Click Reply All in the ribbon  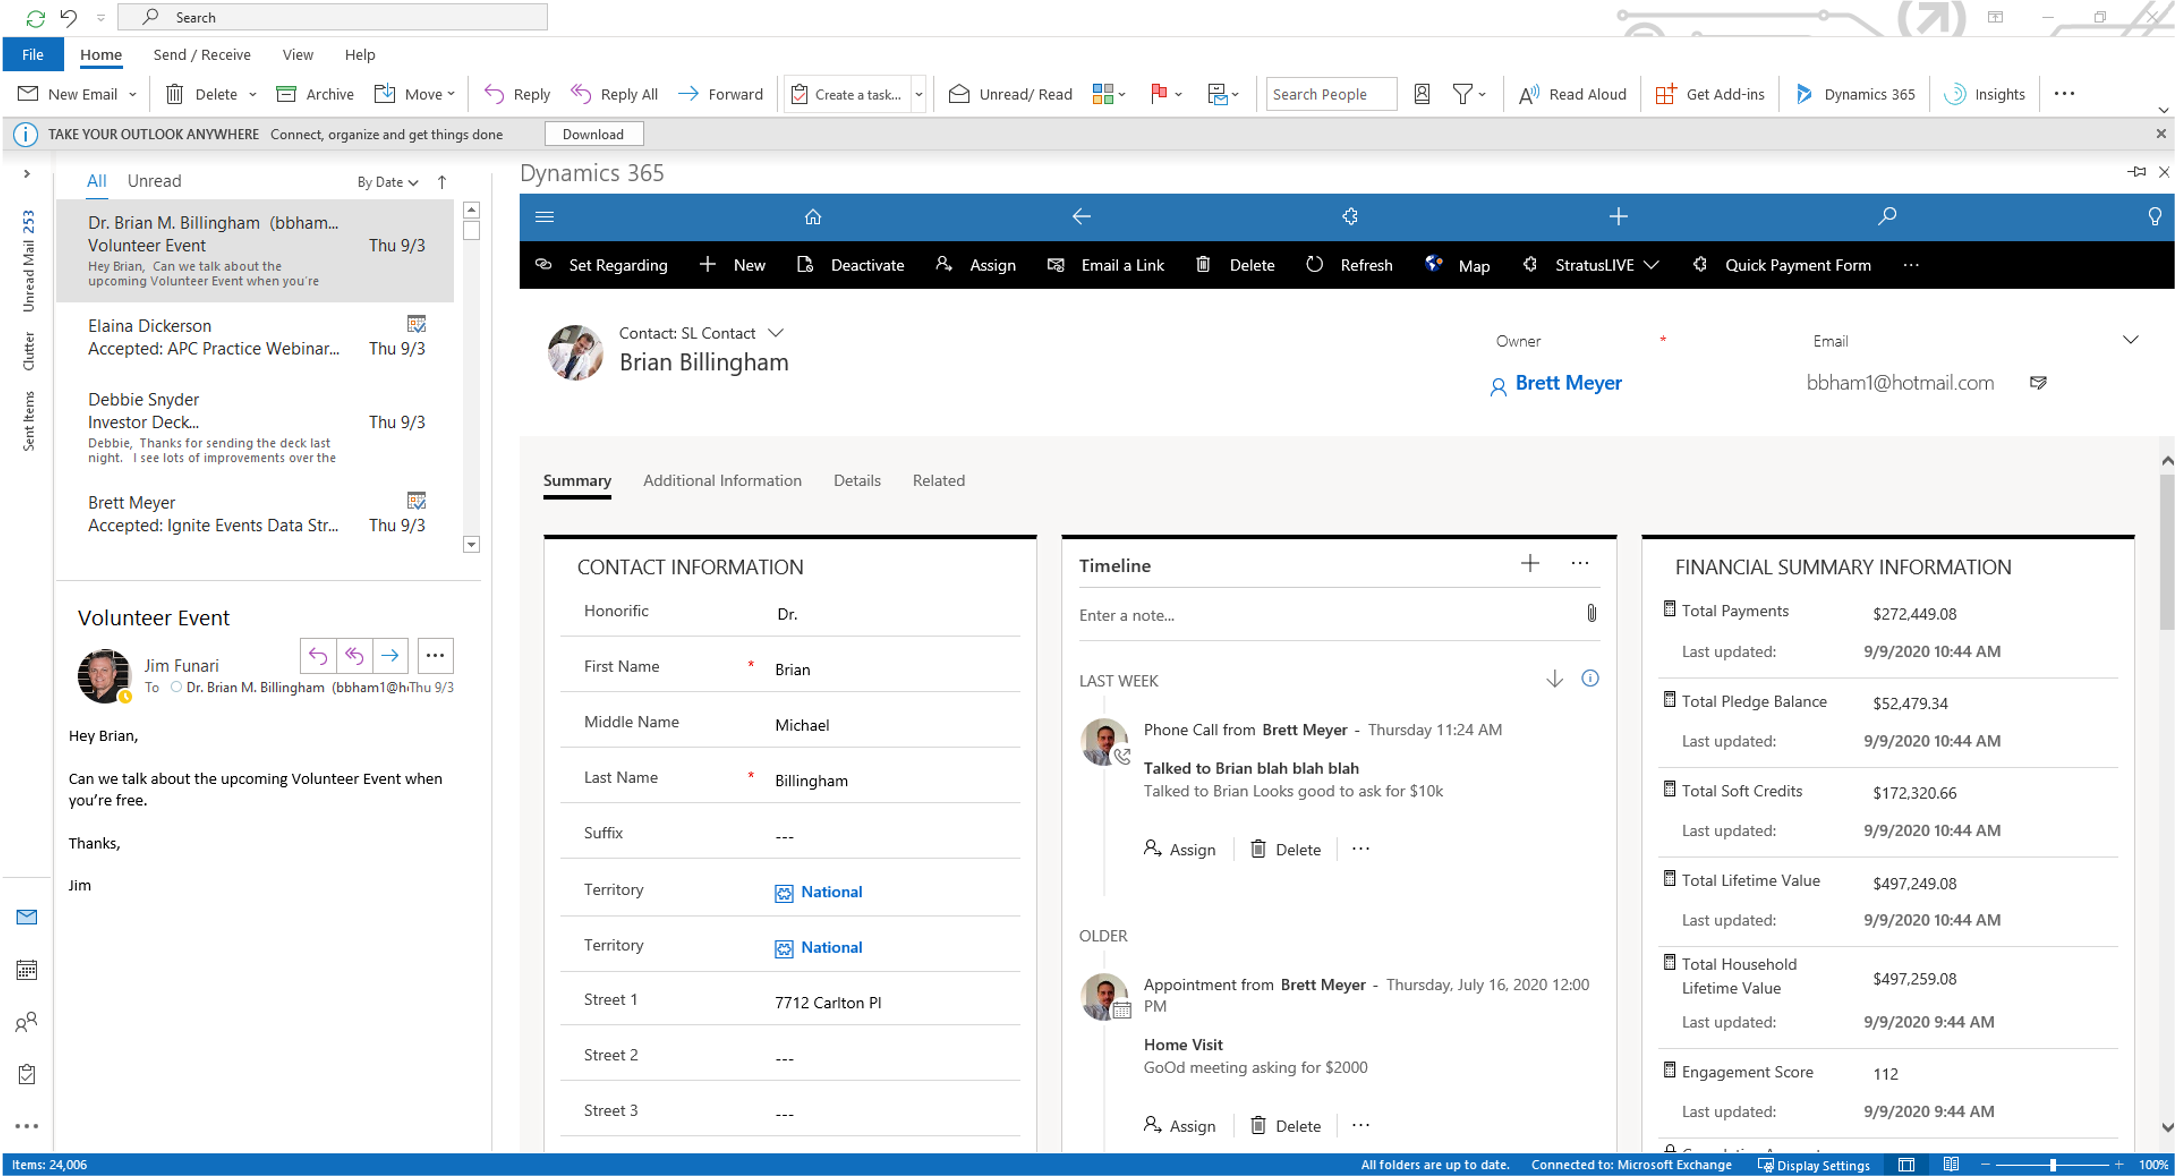tap(614, 94)
